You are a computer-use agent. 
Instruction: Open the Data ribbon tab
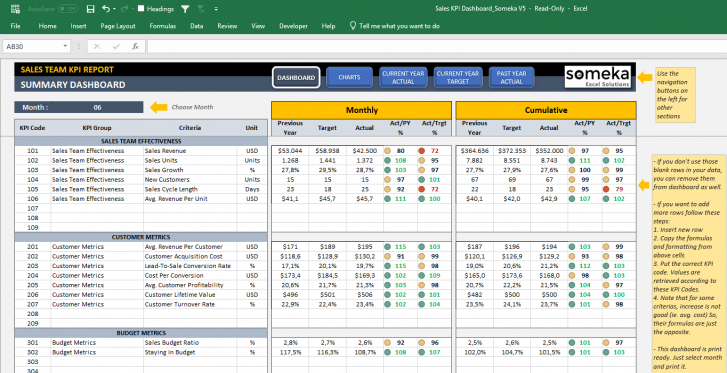197,26
